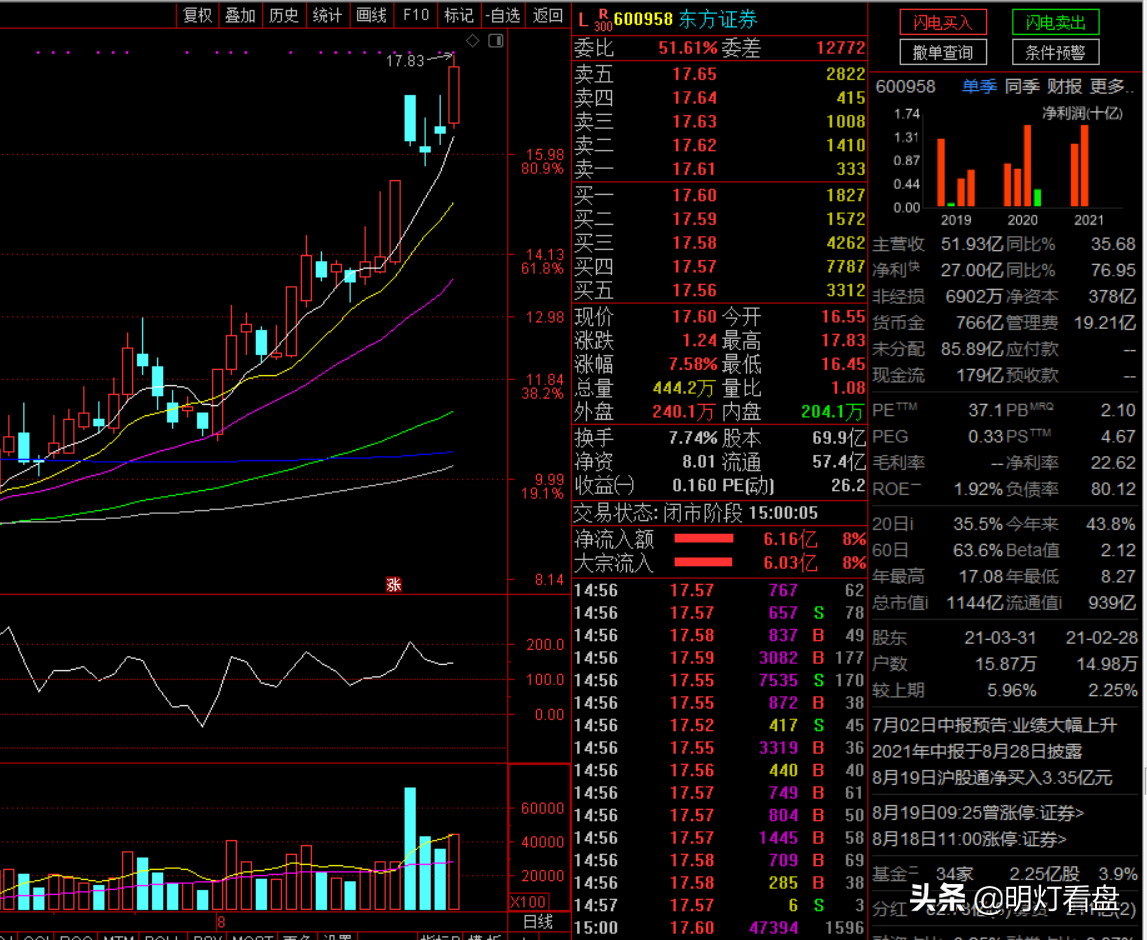
Task: Click the 最高 value 17.83
Action: click(843, 340)
